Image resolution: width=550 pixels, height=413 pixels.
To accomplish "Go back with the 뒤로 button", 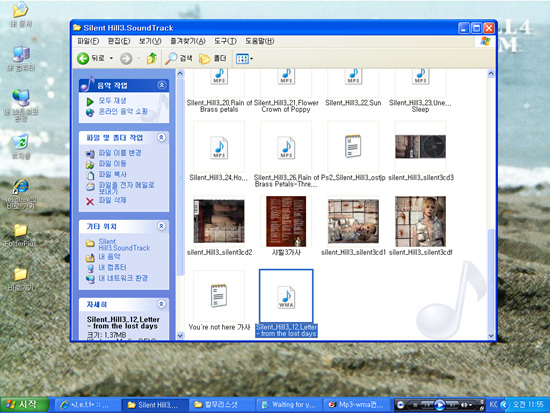I will tap(90, 58).
